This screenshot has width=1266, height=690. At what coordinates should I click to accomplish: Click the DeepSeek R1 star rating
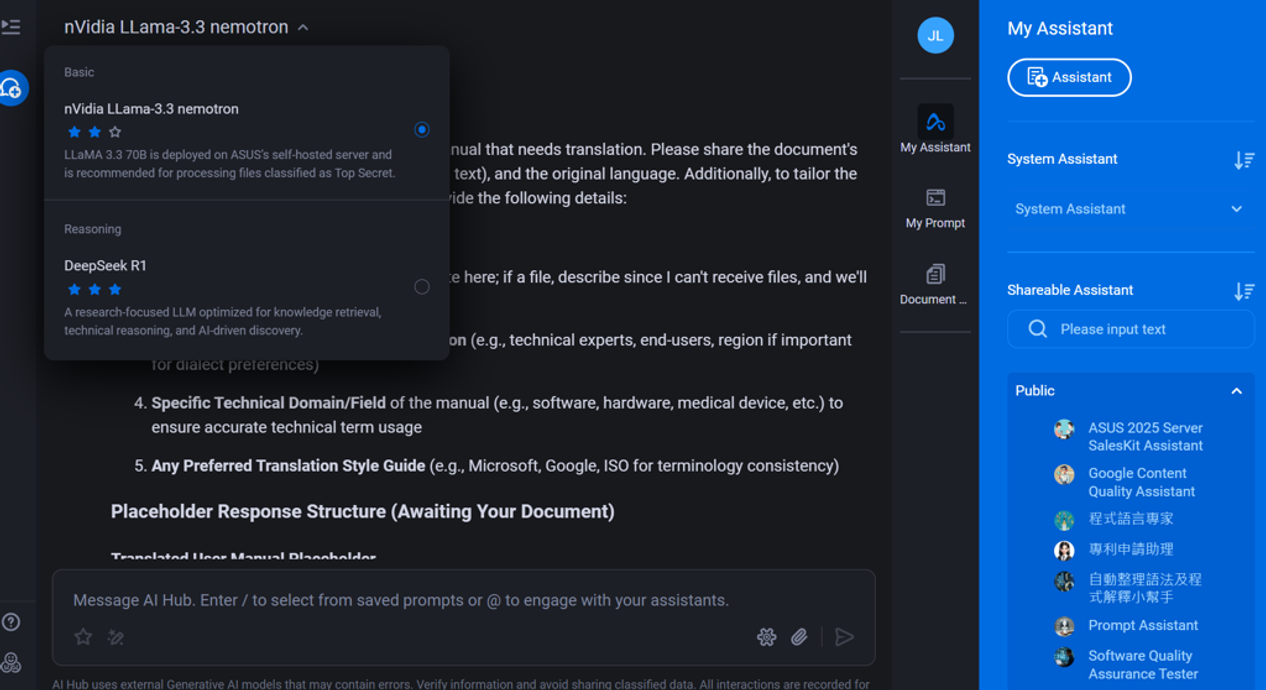(94, 289)
